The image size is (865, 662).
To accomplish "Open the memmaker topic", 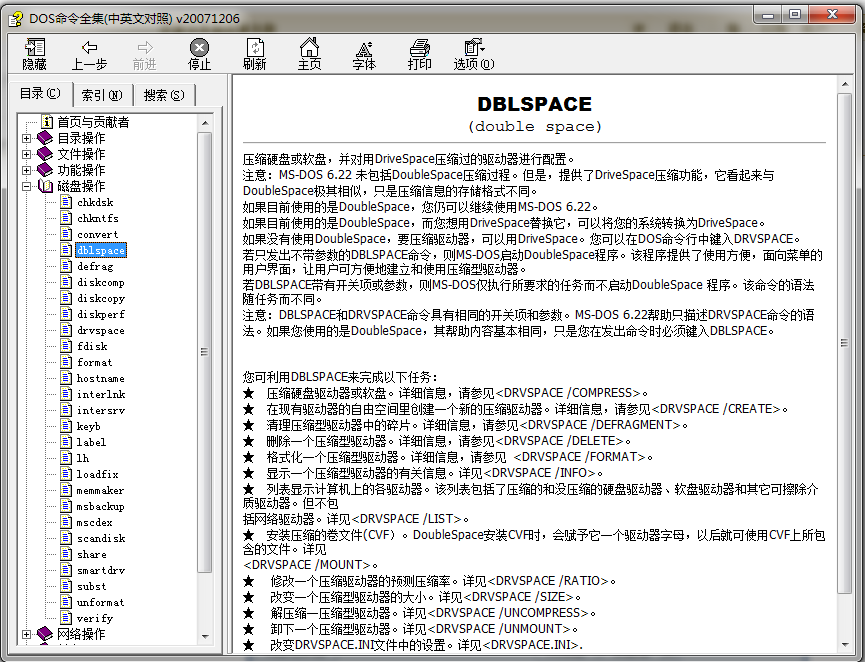I will (100, 490).
